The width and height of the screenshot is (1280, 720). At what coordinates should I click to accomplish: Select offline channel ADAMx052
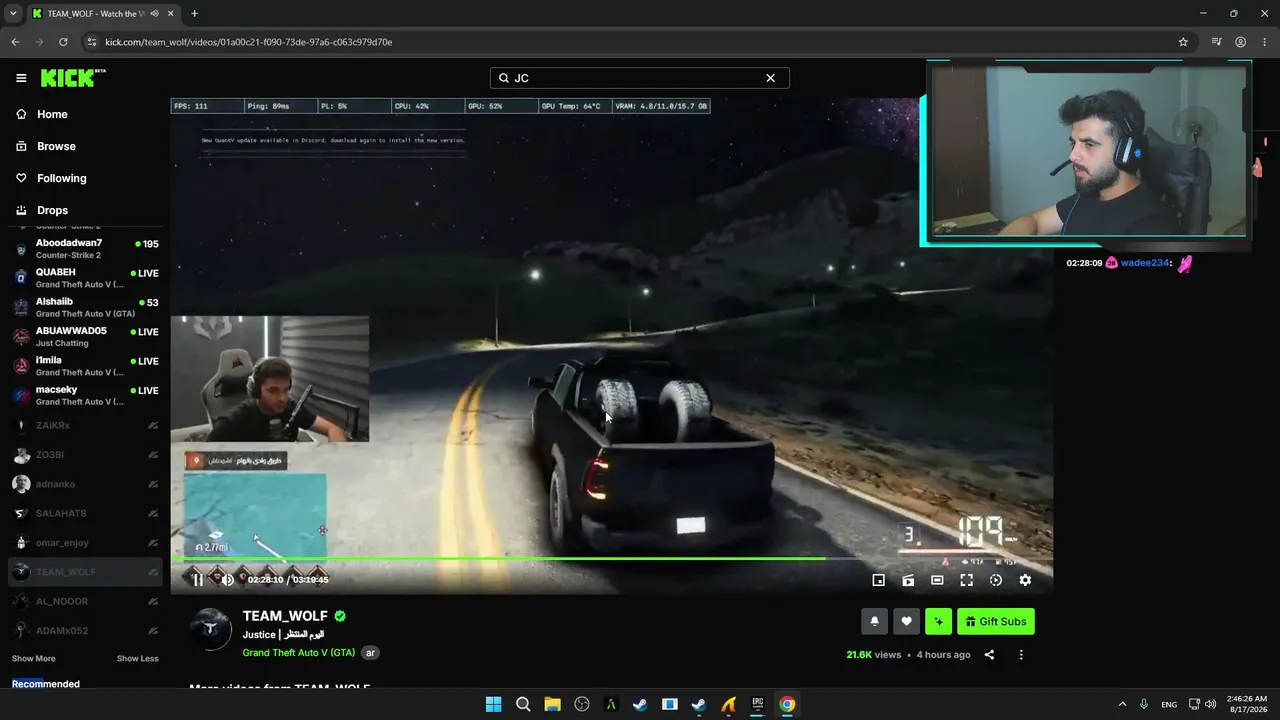[85, 631]
